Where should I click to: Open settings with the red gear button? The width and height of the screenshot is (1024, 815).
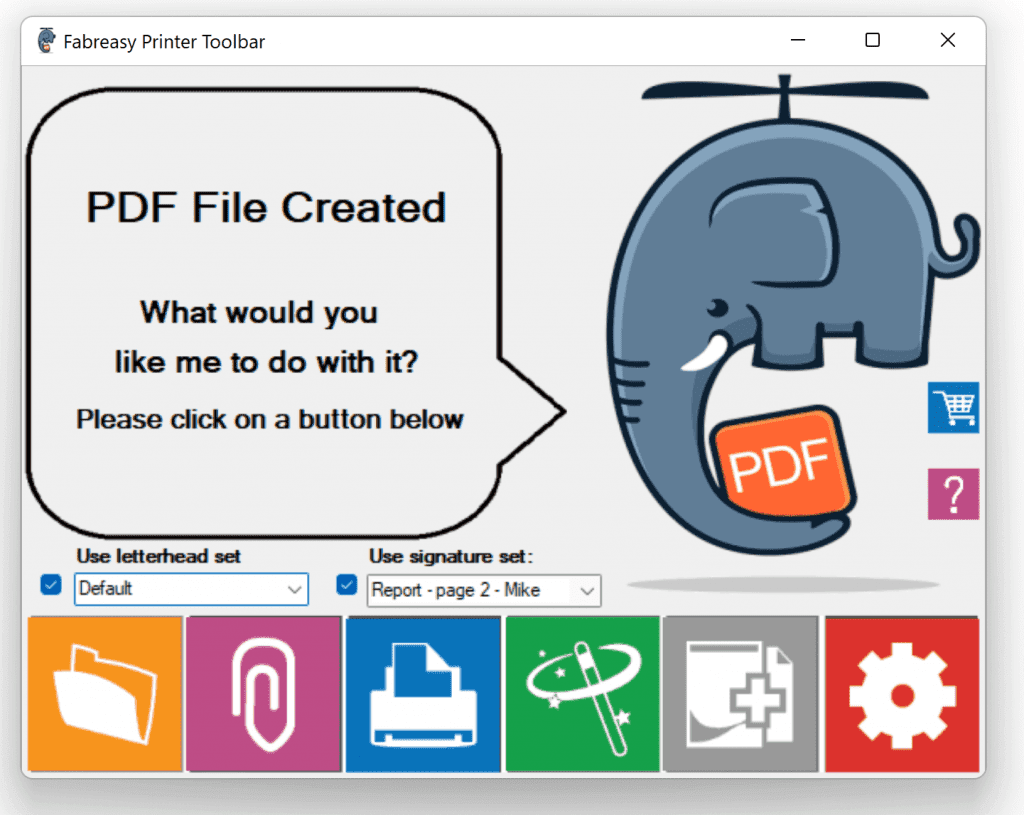coord(901,694)
